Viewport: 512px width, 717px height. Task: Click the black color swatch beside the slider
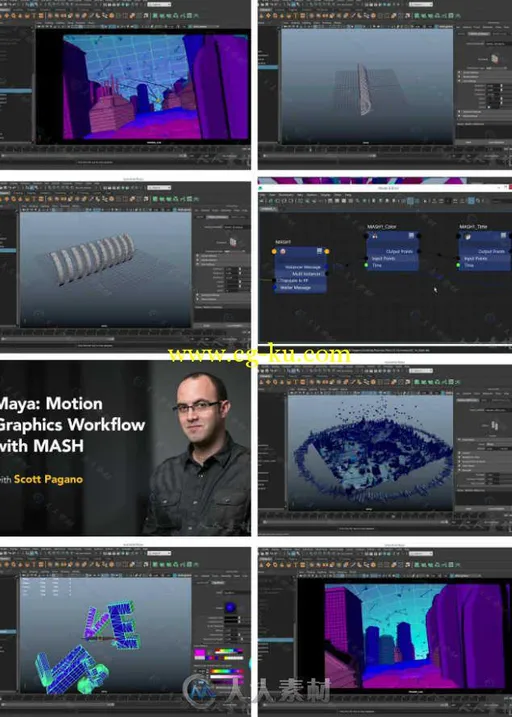(x=230, y=618)
